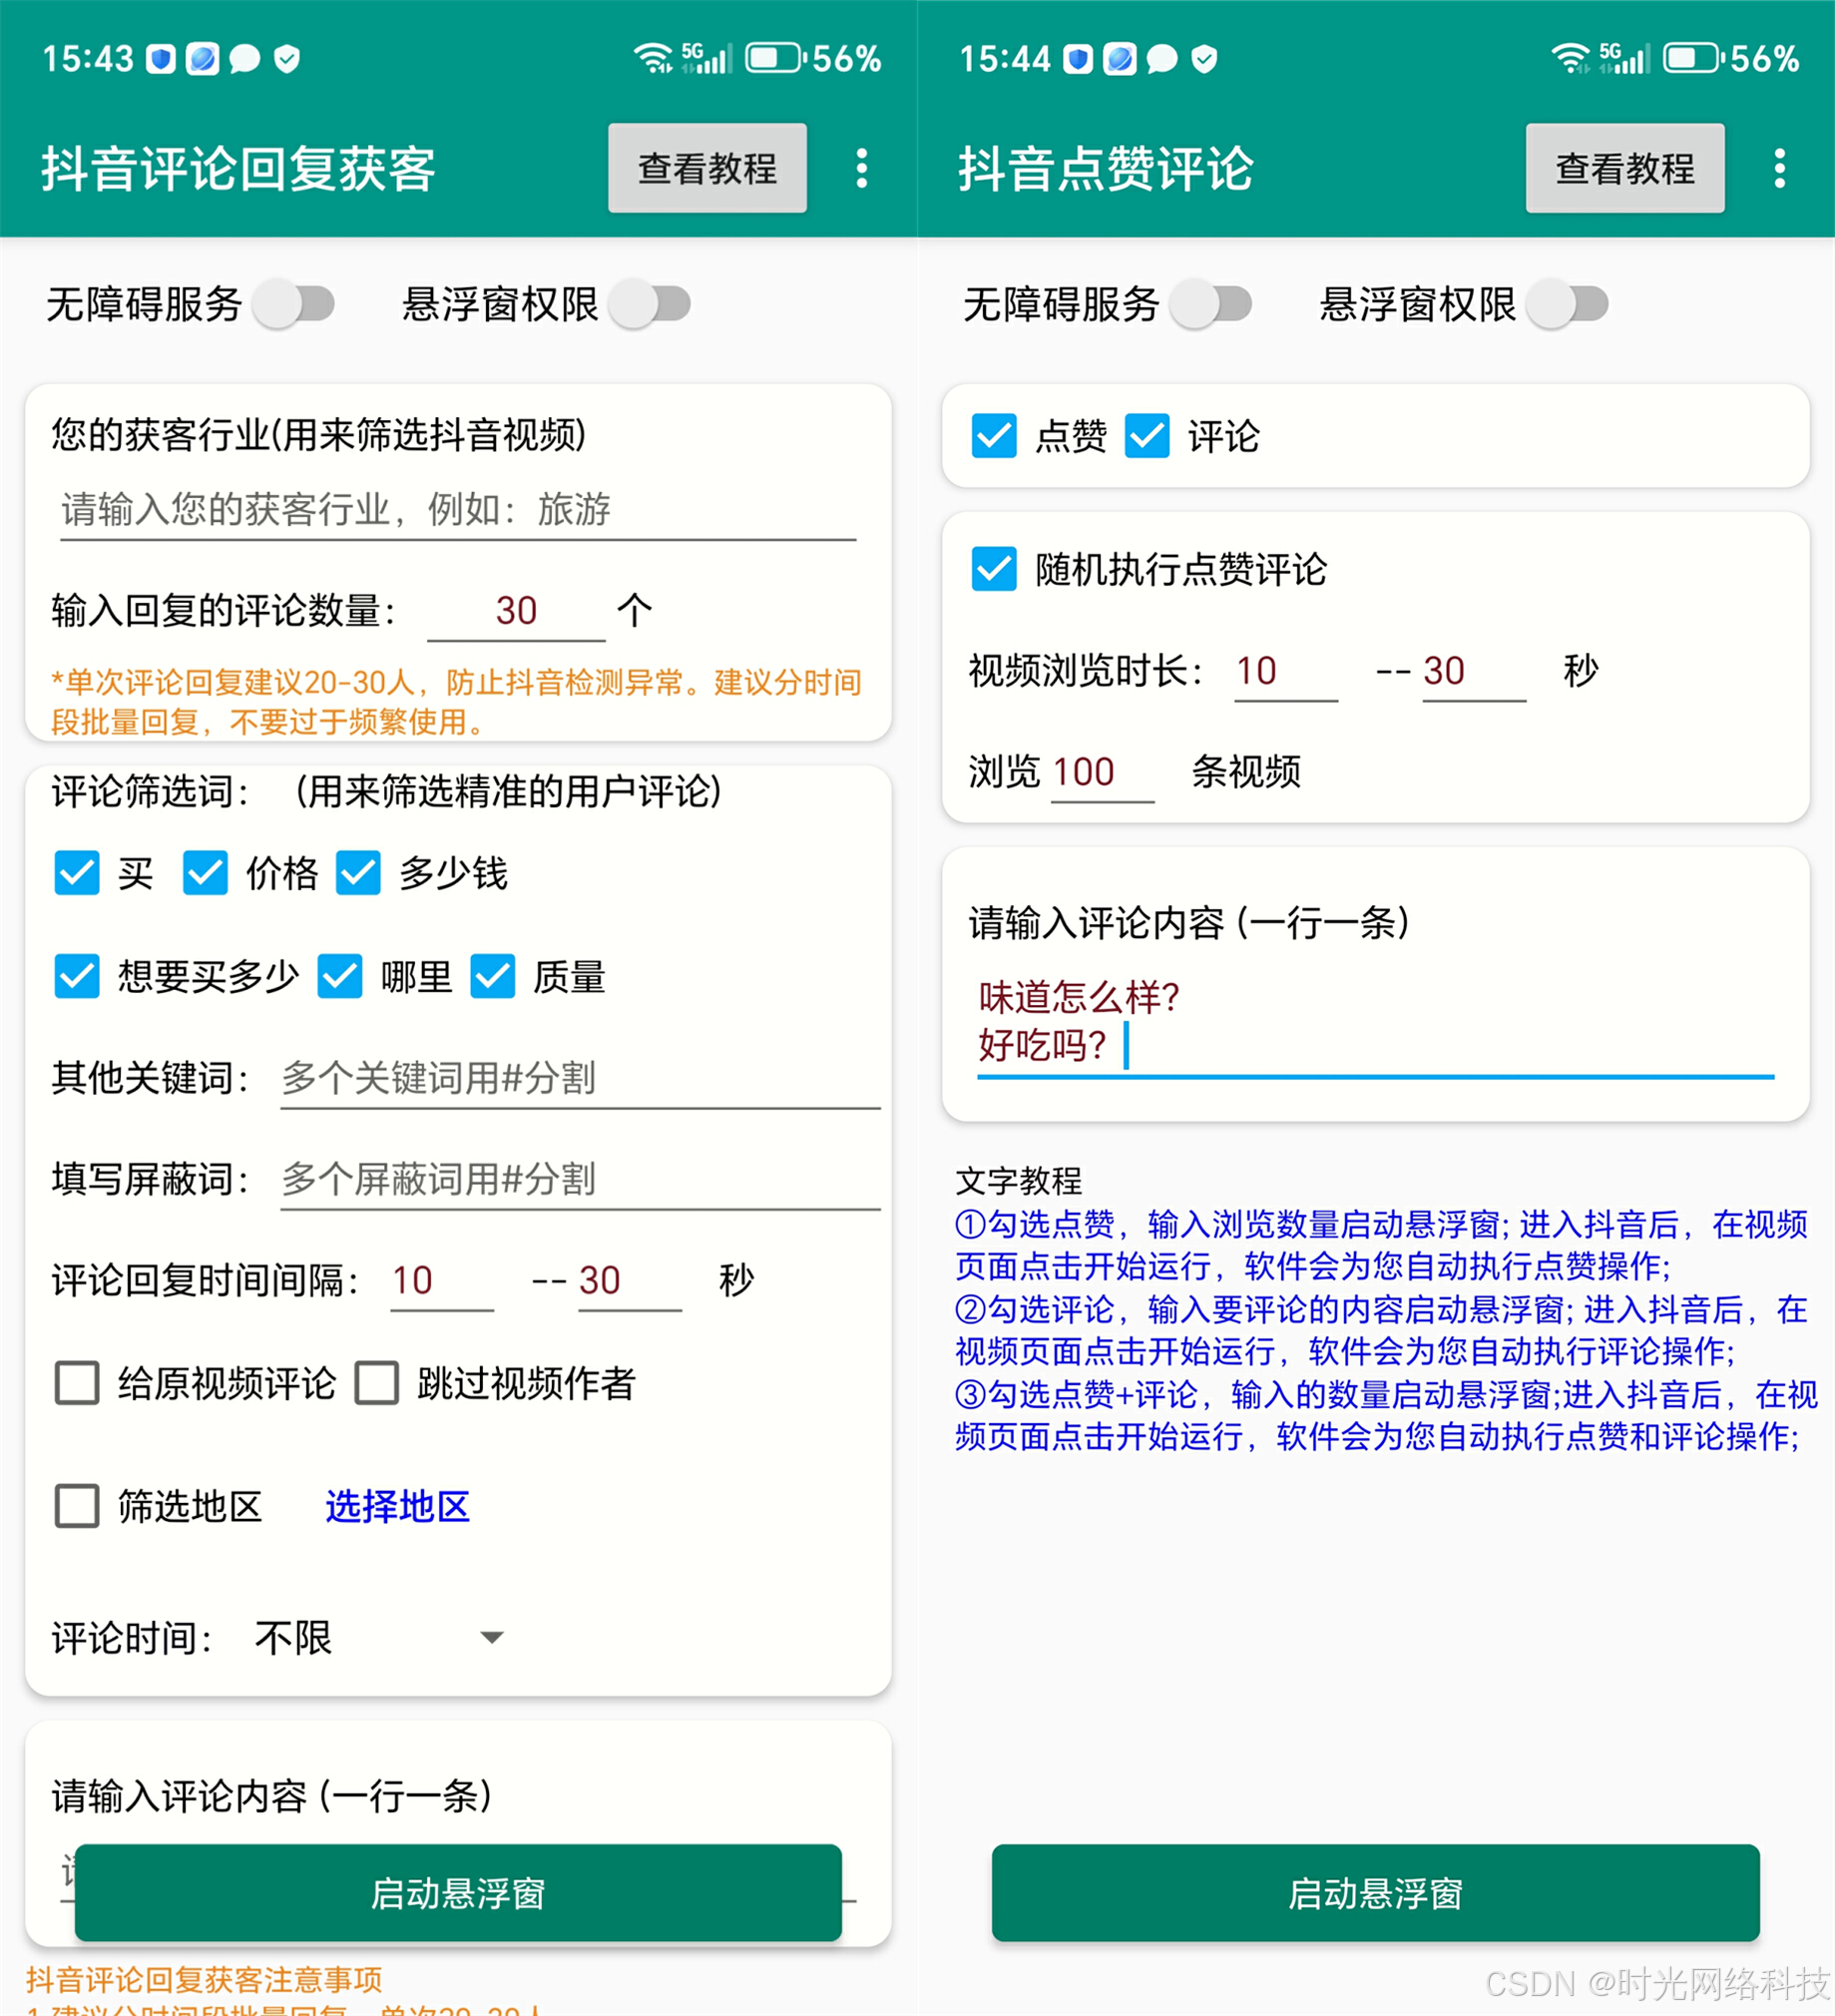The width and height of the screenshot is (1835, 2016).
Task: Edit the reply comment count value 30
Action: 516,610
